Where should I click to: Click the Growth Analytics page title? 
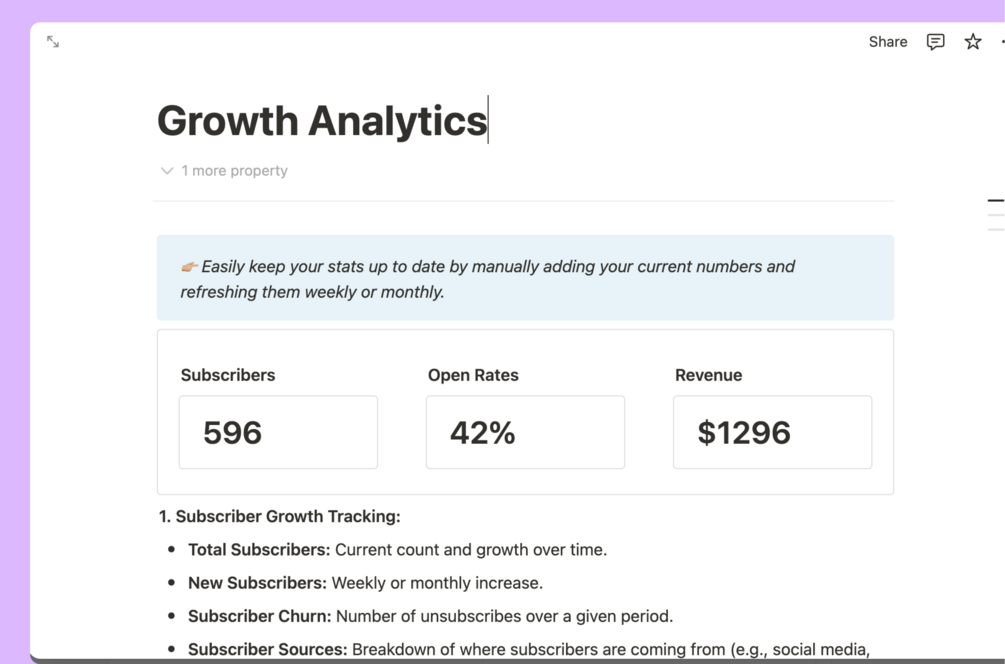322,121
